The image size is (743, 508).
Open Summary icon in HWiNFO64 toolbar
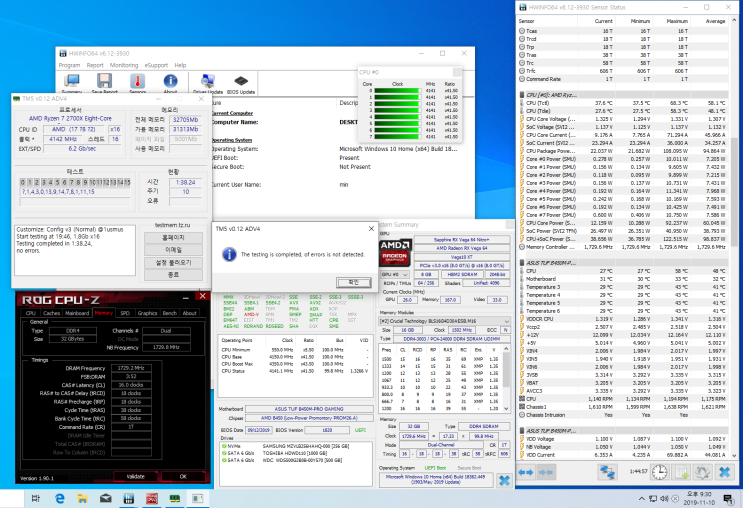click(72, 82)
